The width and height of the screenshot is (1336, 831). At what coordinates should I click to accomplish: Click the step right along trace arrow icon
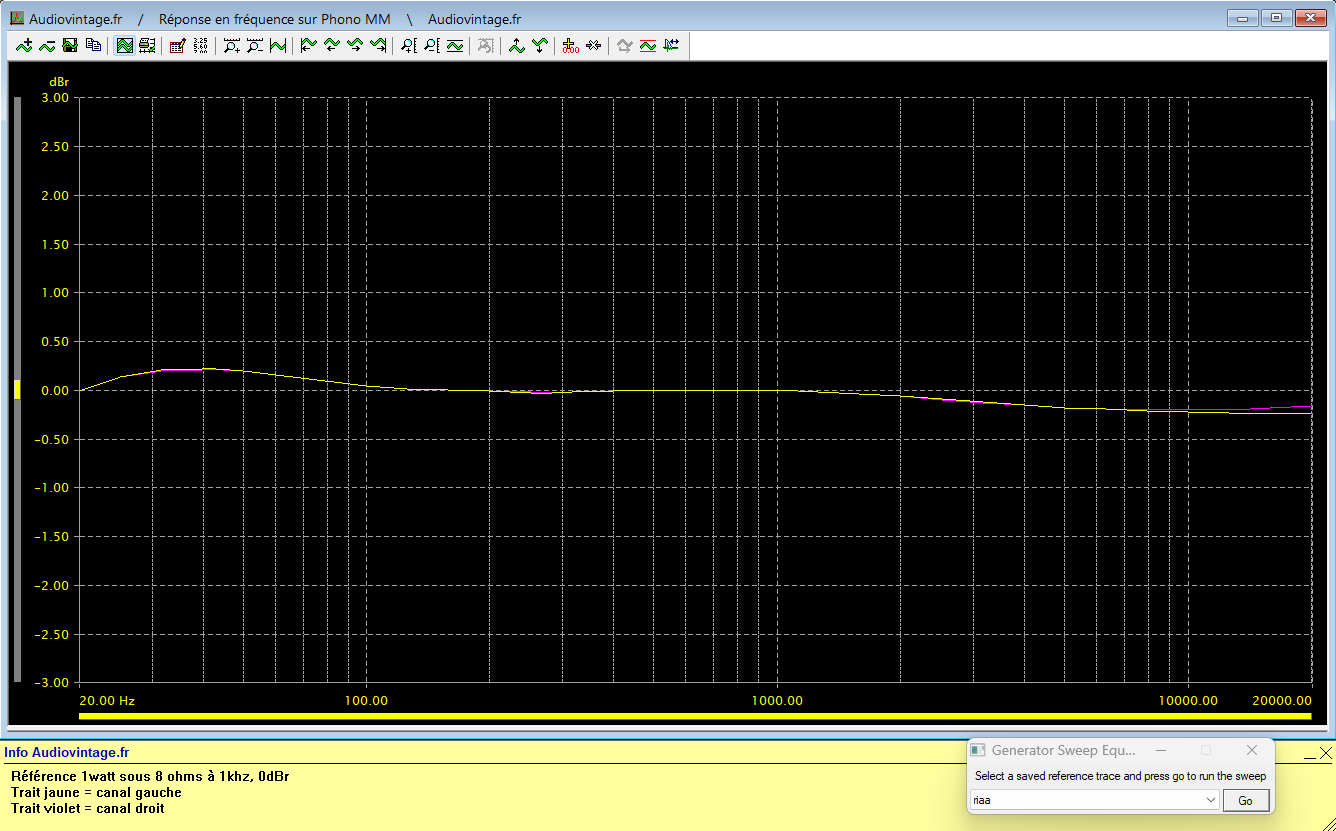355,45
